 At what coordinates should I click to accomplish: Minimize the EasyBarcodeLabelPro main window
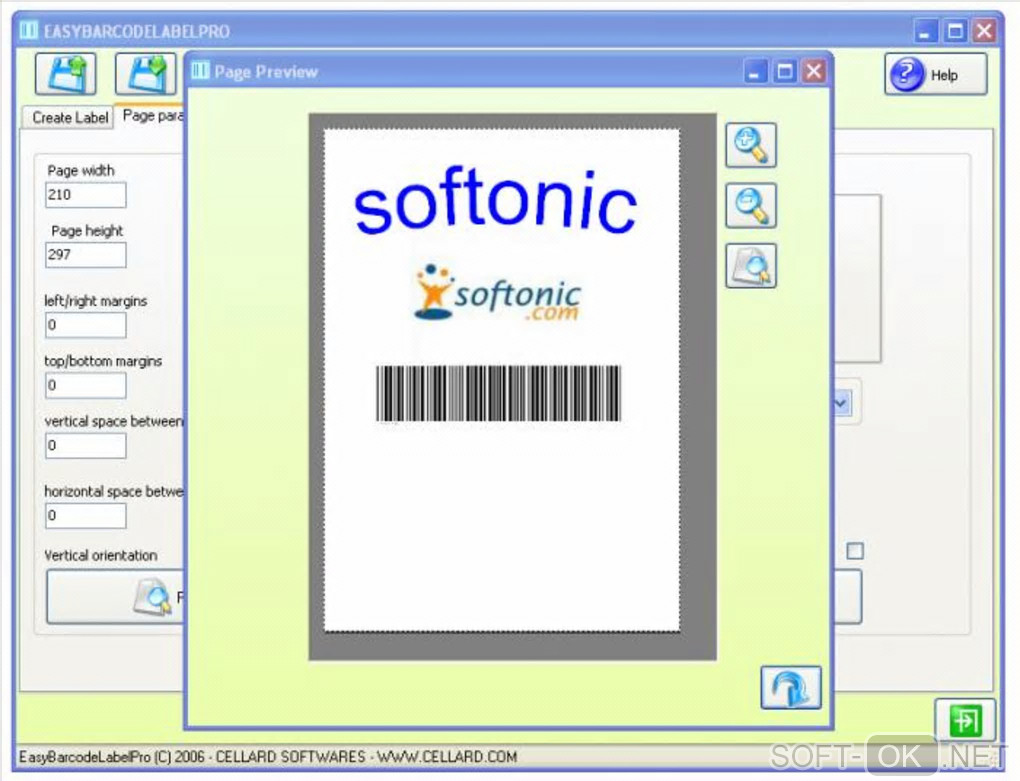(925, 31)
